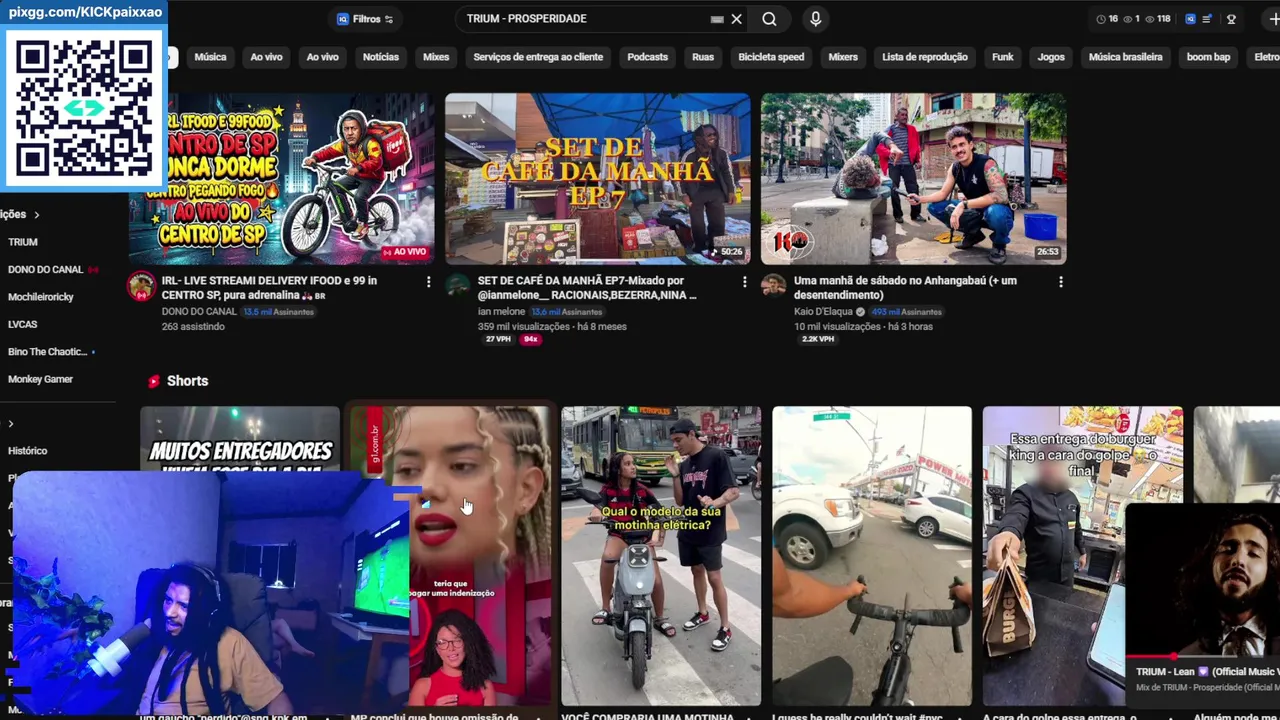Select the Funk filter chip
This screenshot has width=1280, height=720.
pos(1003,57)
